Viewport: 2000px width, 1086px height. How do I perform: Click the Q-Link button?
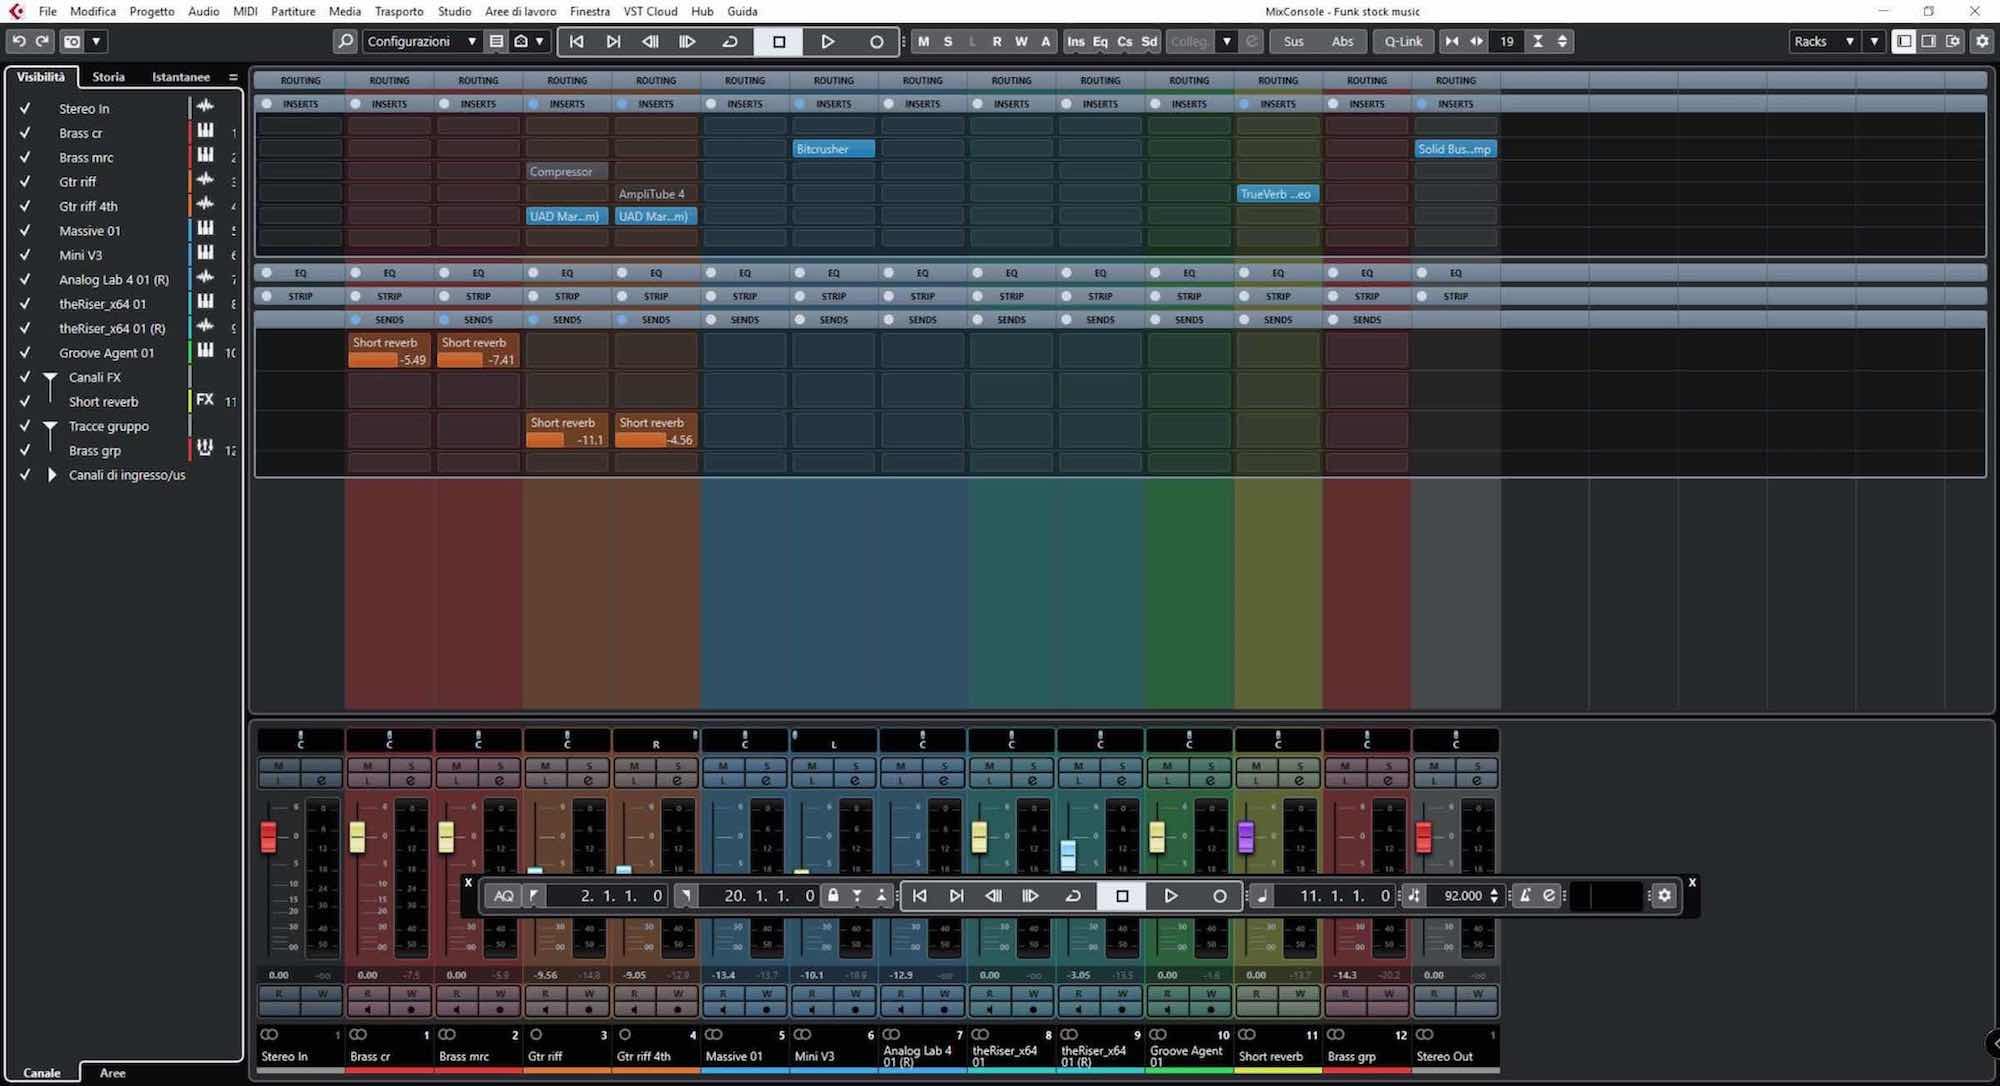[1403, 41]
